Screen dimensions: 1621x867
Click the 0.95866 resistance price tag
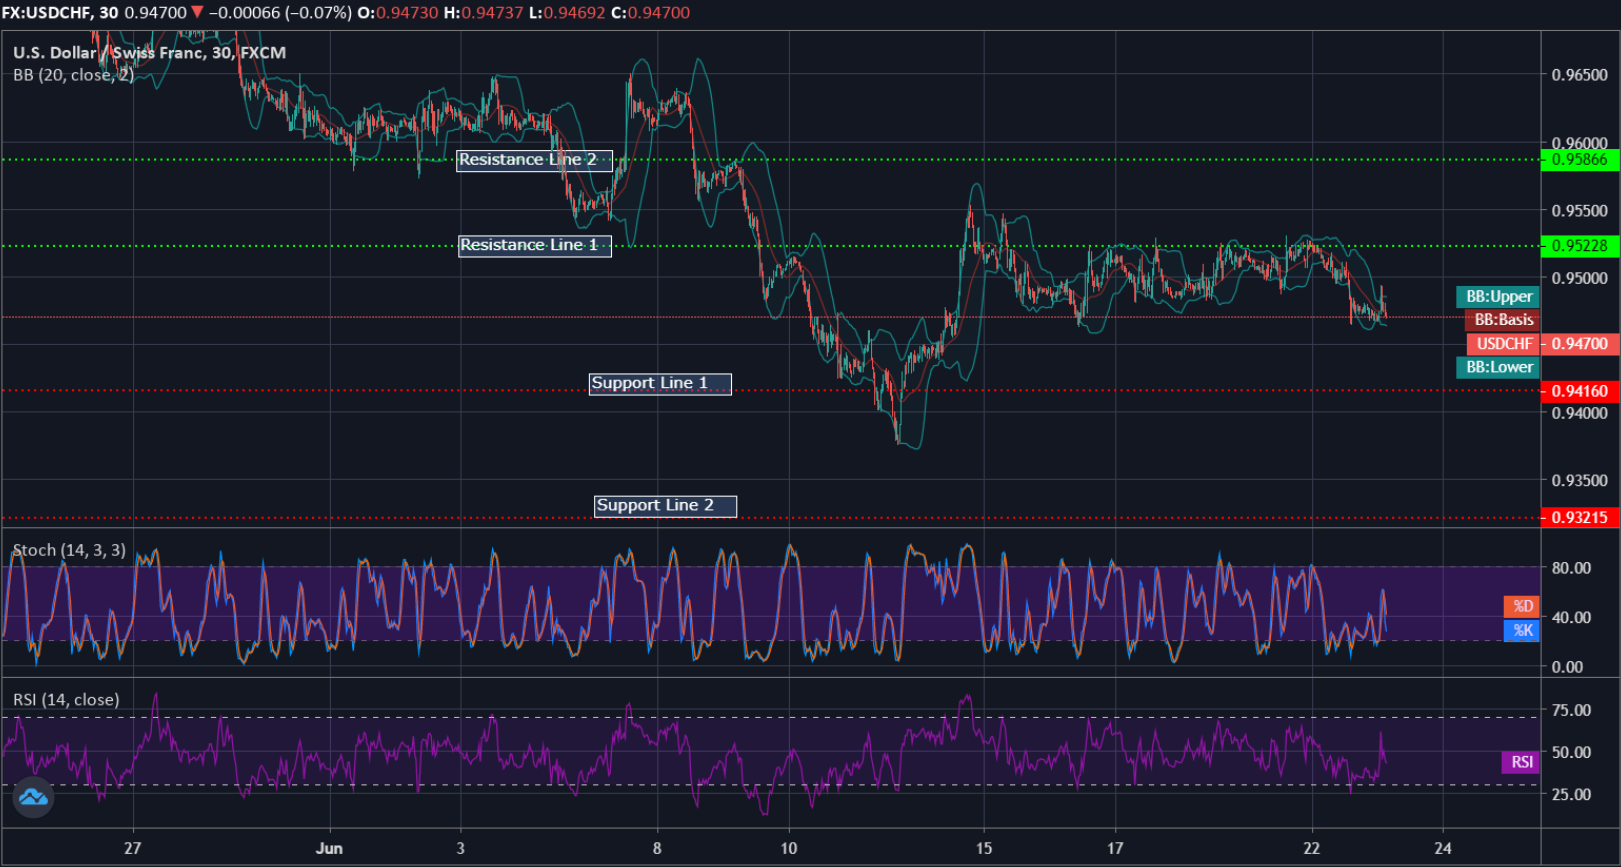[1580, 160]
